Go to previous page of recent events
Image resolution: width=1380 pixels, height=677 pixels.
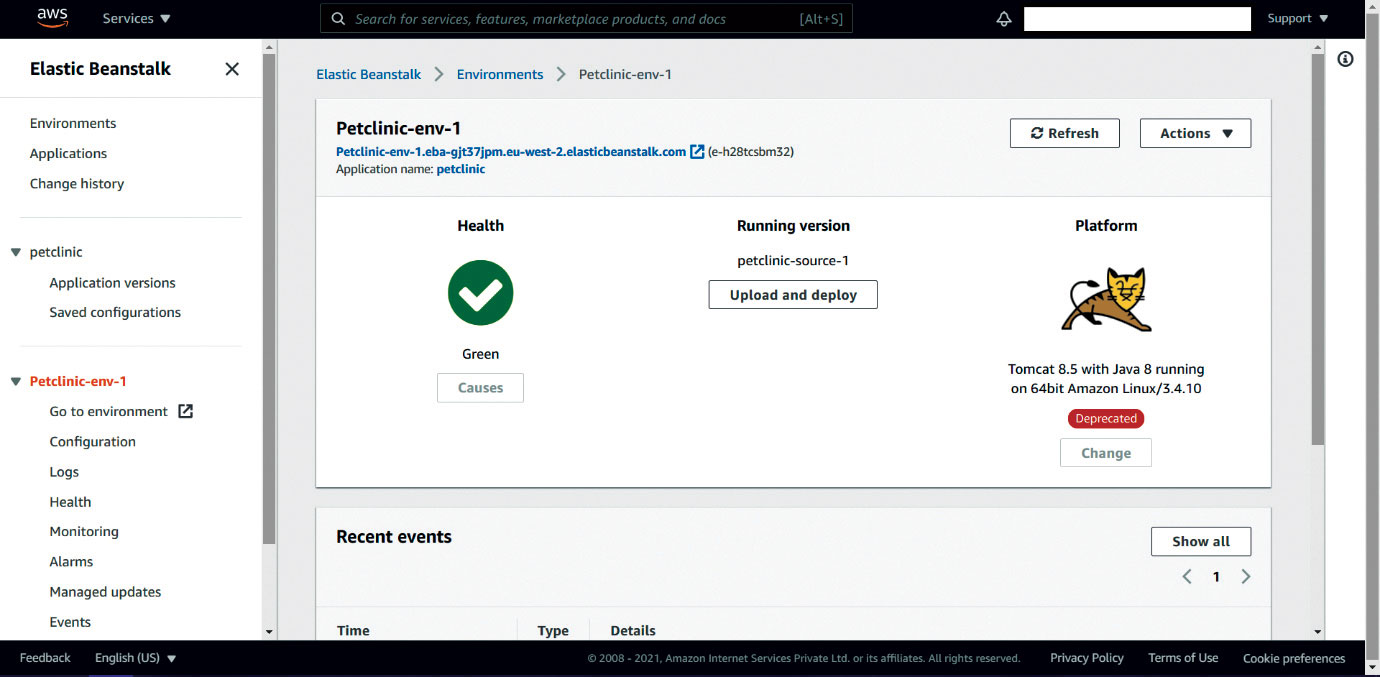click(1187, 577)
